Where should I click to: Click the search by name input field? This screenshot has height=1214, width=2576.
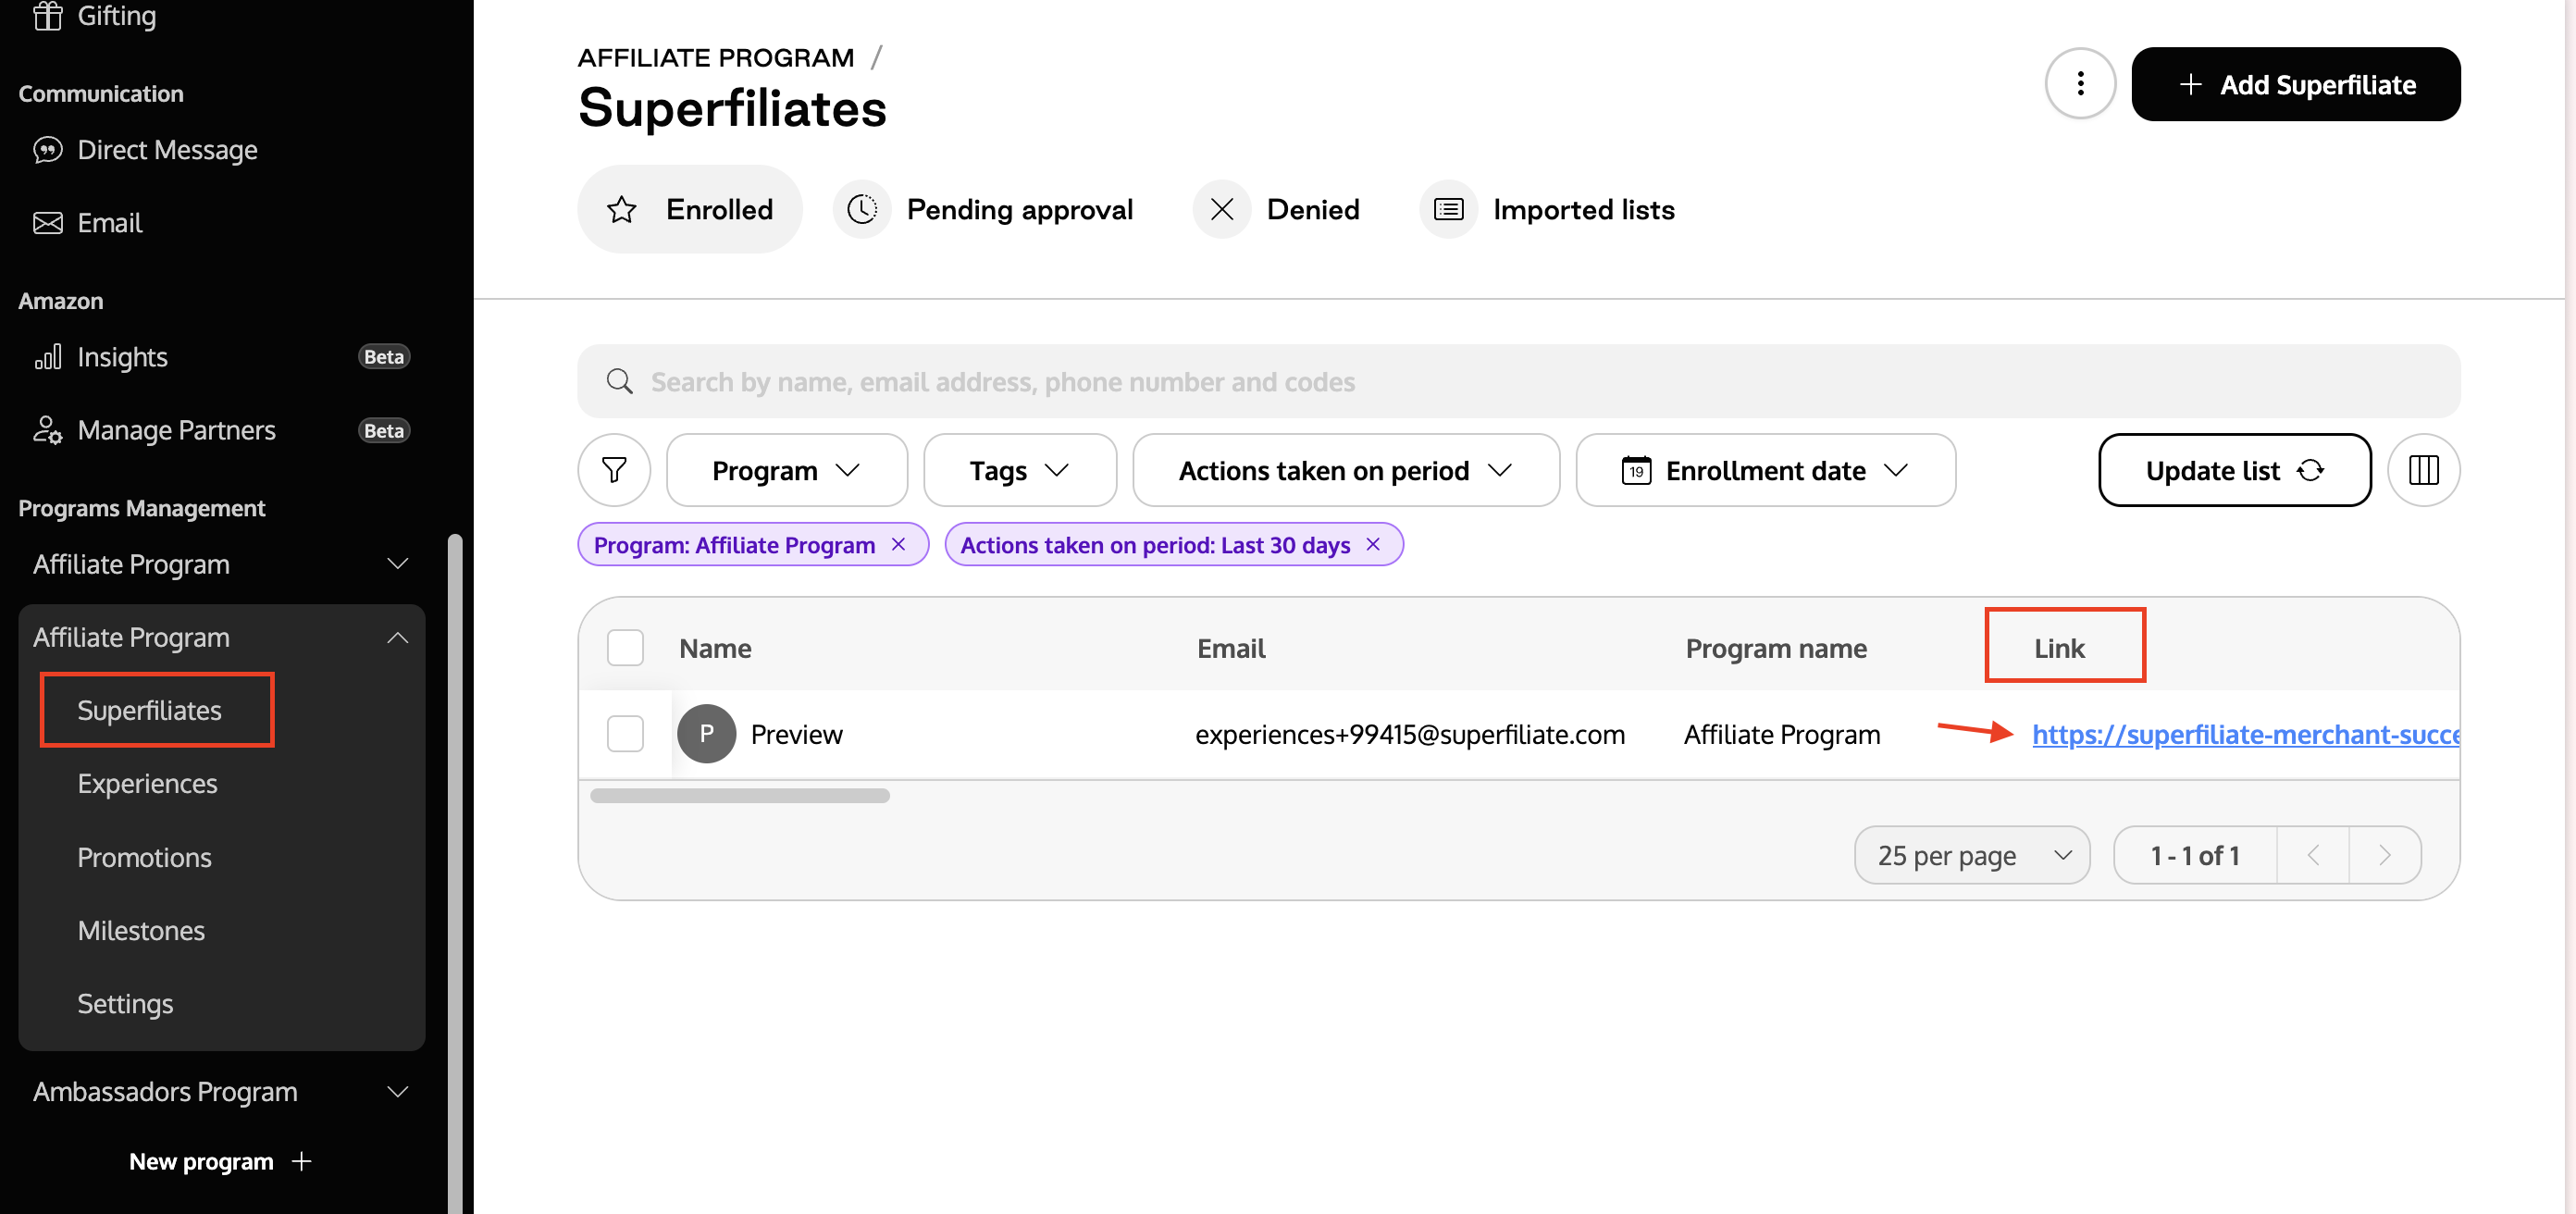1518,381
